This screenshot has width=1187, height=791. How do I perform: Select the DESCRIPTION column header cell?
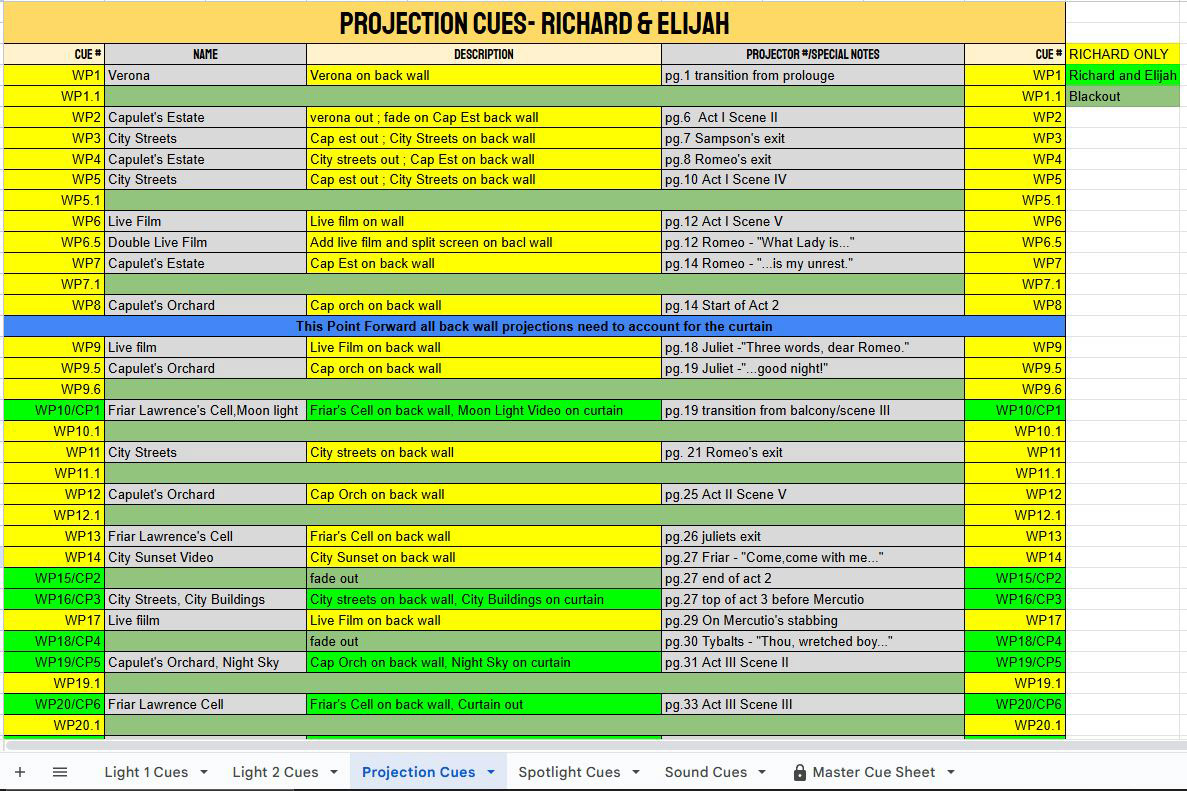(484, 54)
